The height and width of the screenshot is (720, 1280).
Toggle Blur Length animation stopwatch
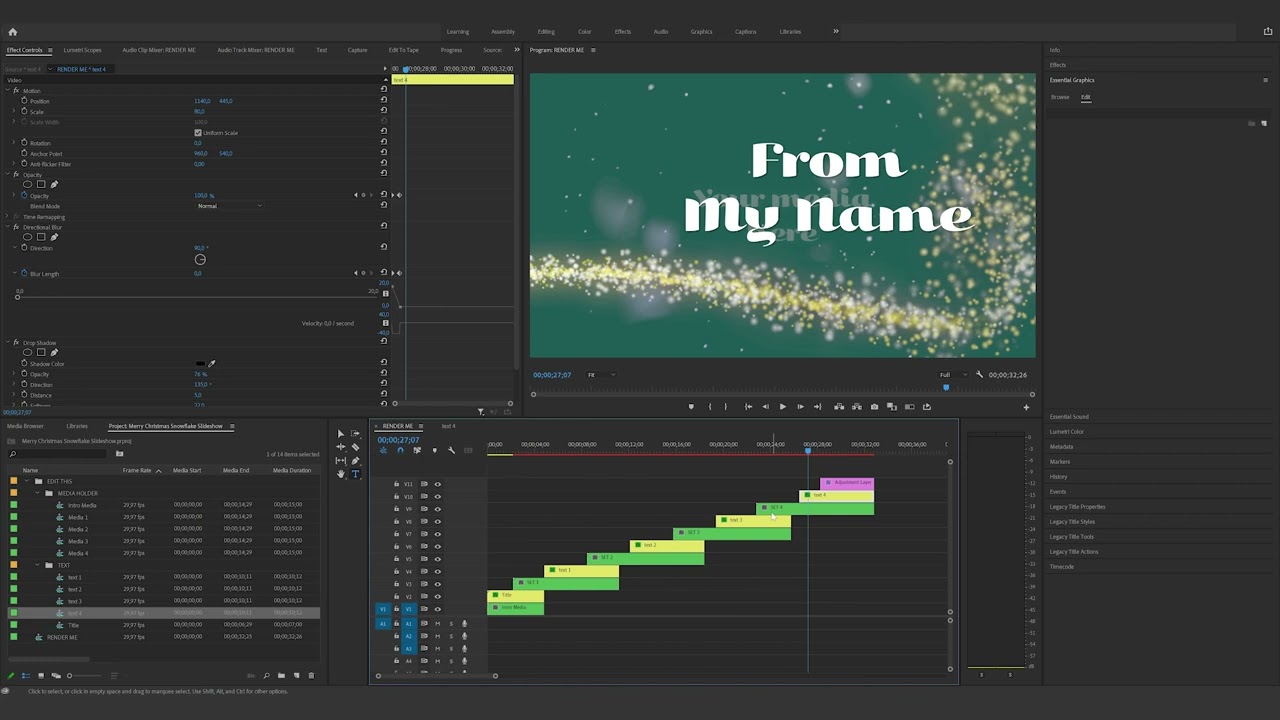(x=24, y=273)
